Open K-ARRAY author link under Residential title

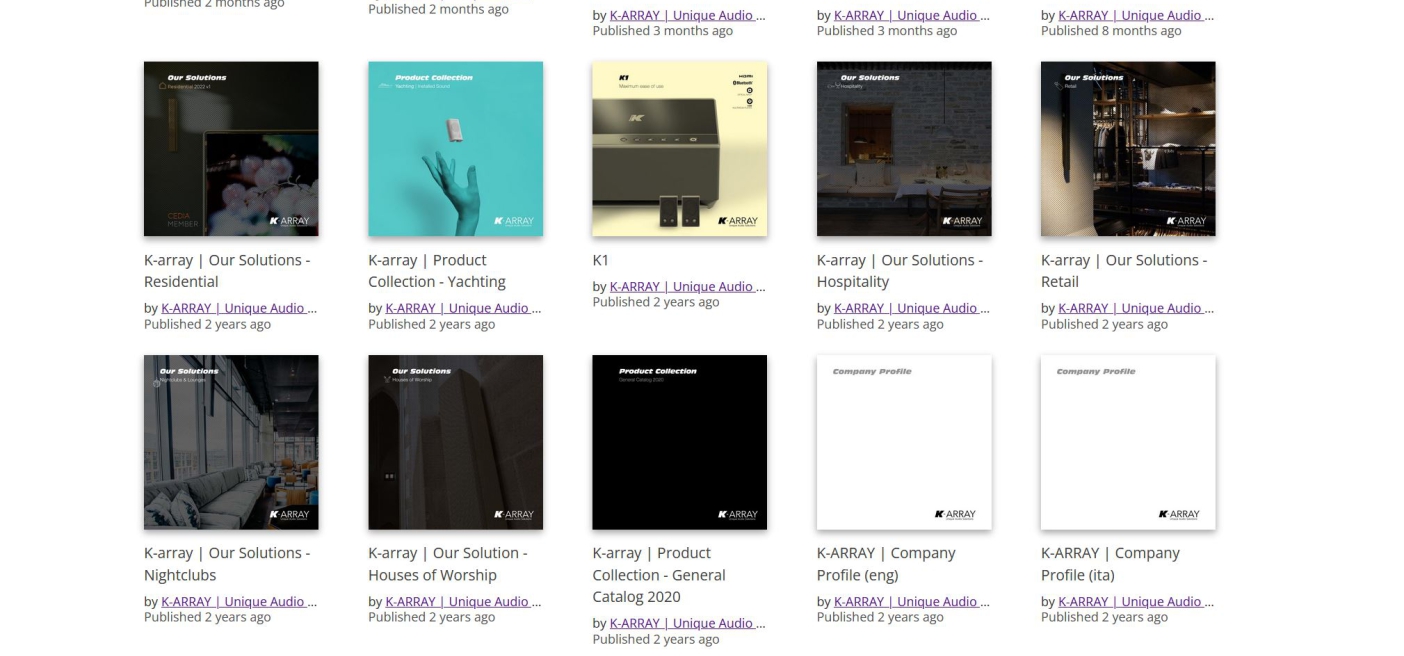click(239, 308)
